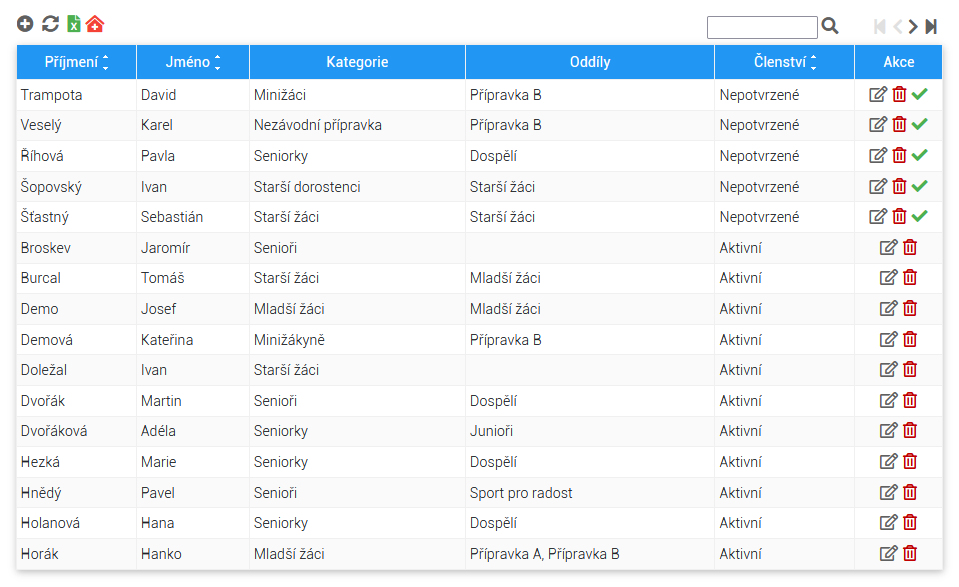Sort the table by Příjmení
This screenshot has height=587, width=959.
pyautogui.click(x=76, y=62)
